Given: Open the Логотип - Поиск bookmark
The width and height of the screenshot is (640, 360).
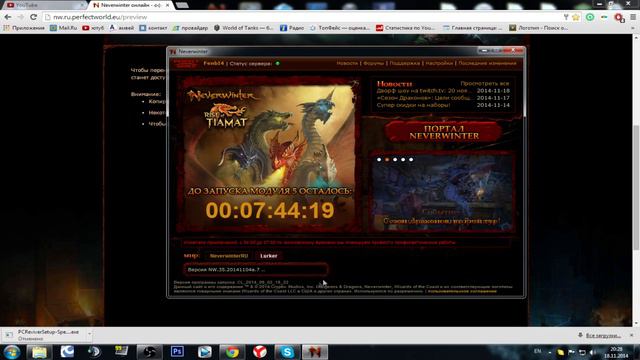Looking at the screenshot, I should (x=538, y=28).
